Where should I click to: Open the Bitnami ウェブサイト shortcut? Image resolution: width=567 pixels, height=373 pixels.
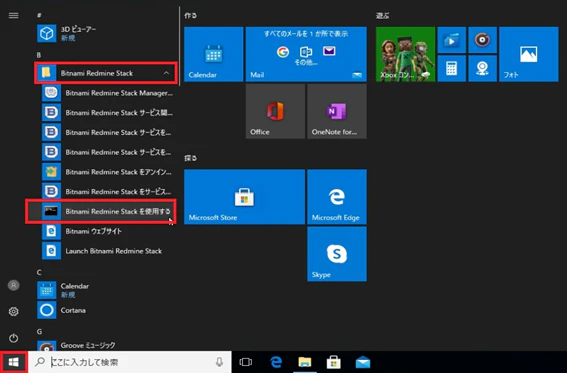point(108,231)
